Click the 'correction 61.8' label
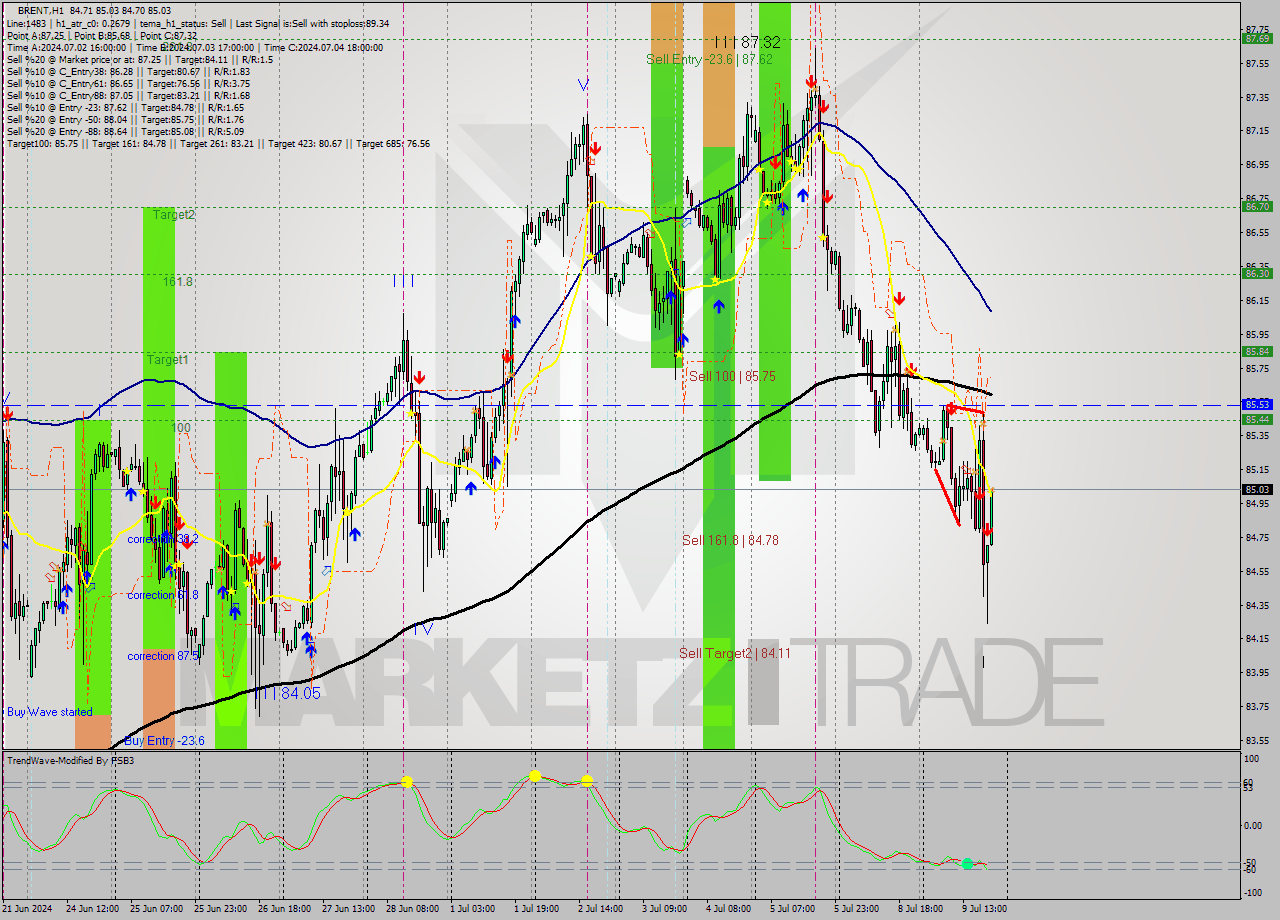Viewport: 1280px width, 920px height. [x=163, y=595]
